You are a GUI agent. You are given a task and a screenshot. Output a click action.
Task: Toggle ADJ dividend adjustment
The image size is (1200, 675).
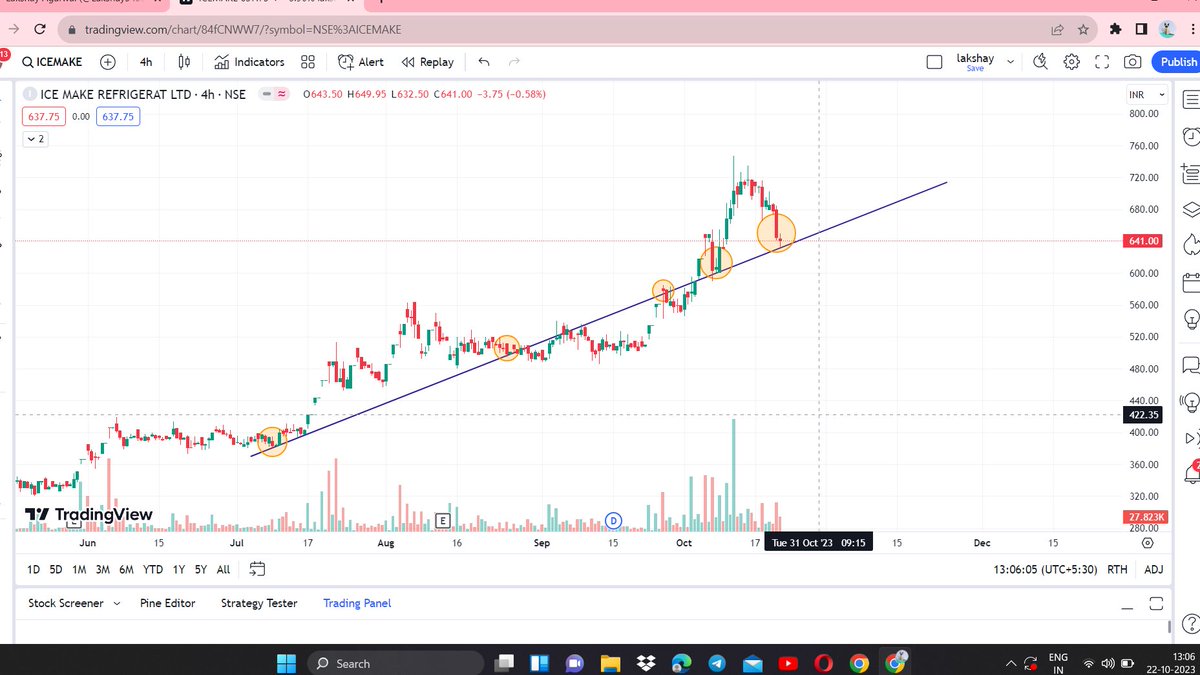[1153, 570]
